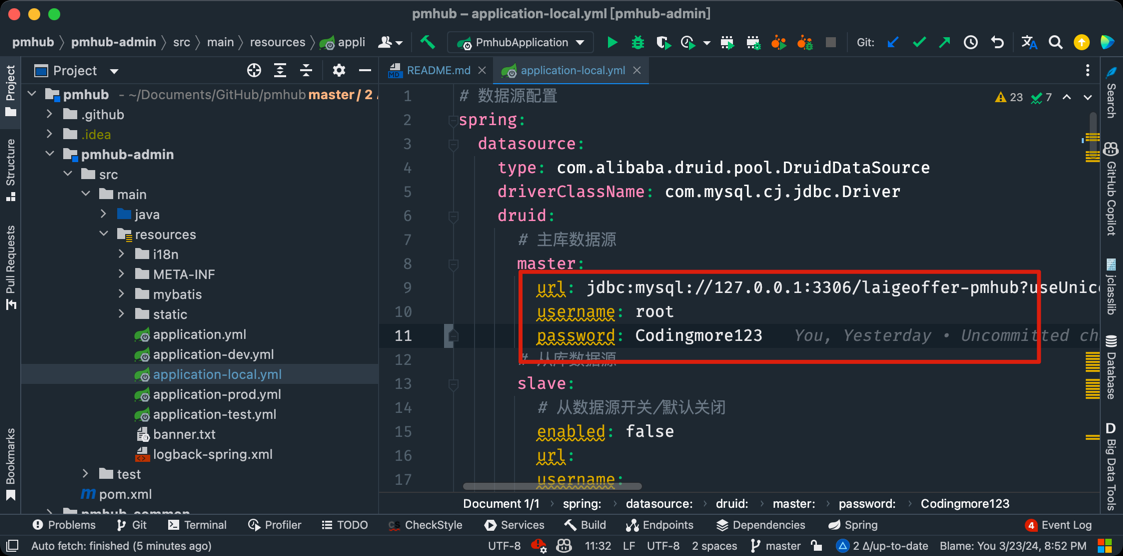Select opened file crosshair icon in Project panel
1123x556 pixels.
click(x=254, y=71)
